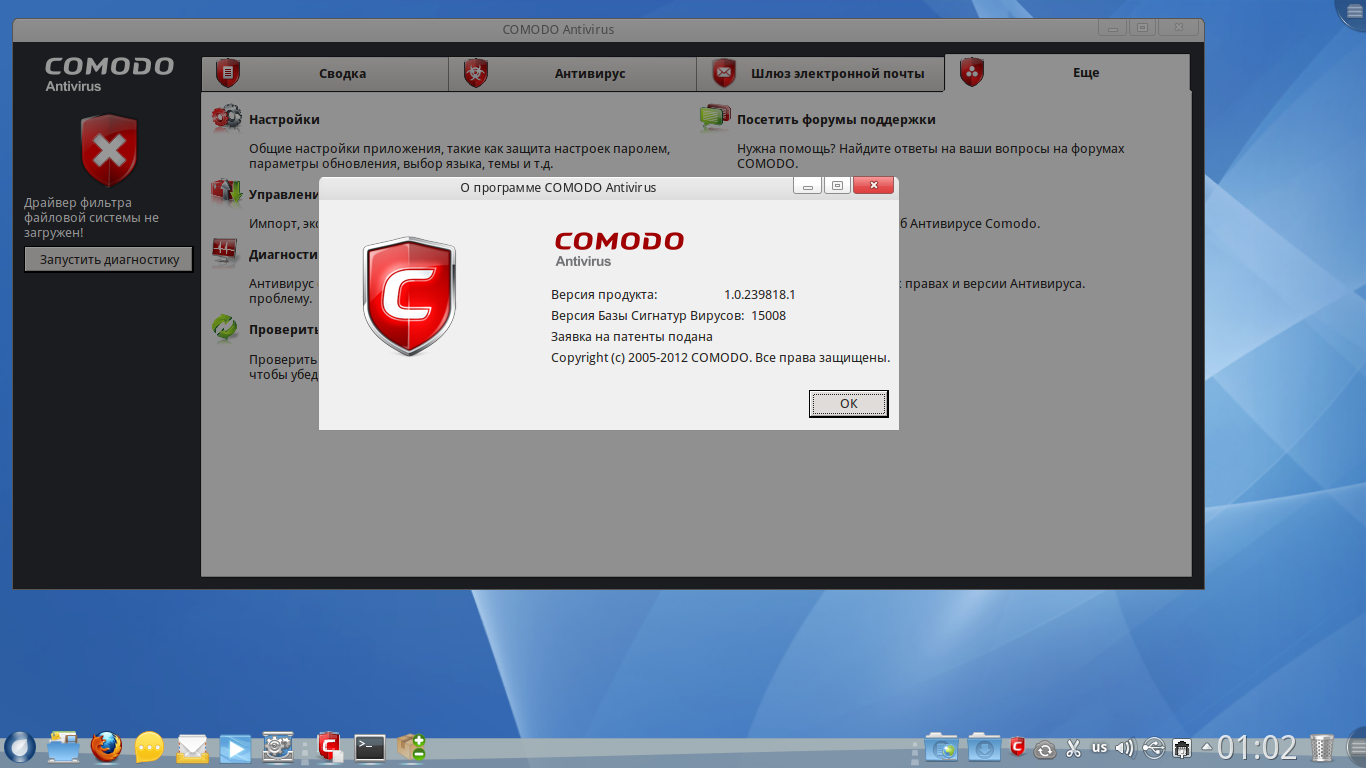
Task: Open the system settings gear icon in the taskbar
Action: tap(277, 746)
